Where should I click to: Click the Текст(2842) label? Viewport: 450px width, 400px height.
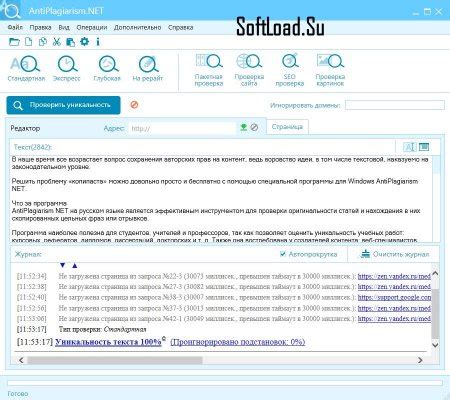(x=33, y=147)
